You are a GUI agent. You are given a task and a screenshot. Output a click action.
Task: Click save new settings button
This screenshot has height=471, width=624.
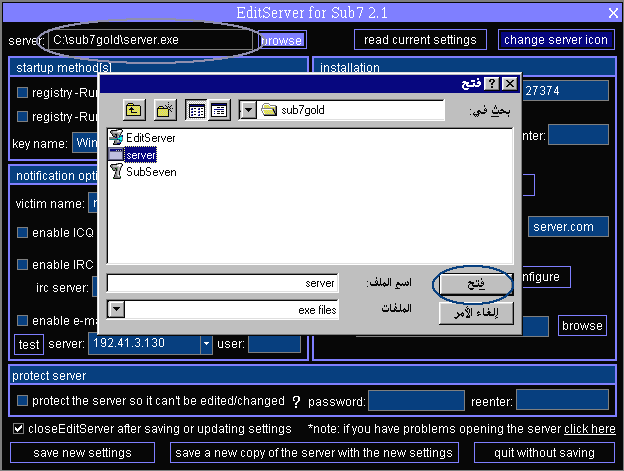82,453
